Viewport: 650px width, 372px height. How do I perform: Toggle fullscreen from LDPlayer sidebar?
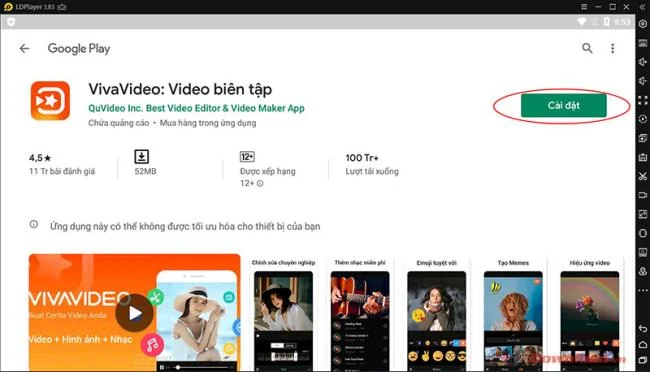pyautogui.click(x=643, y=100)
